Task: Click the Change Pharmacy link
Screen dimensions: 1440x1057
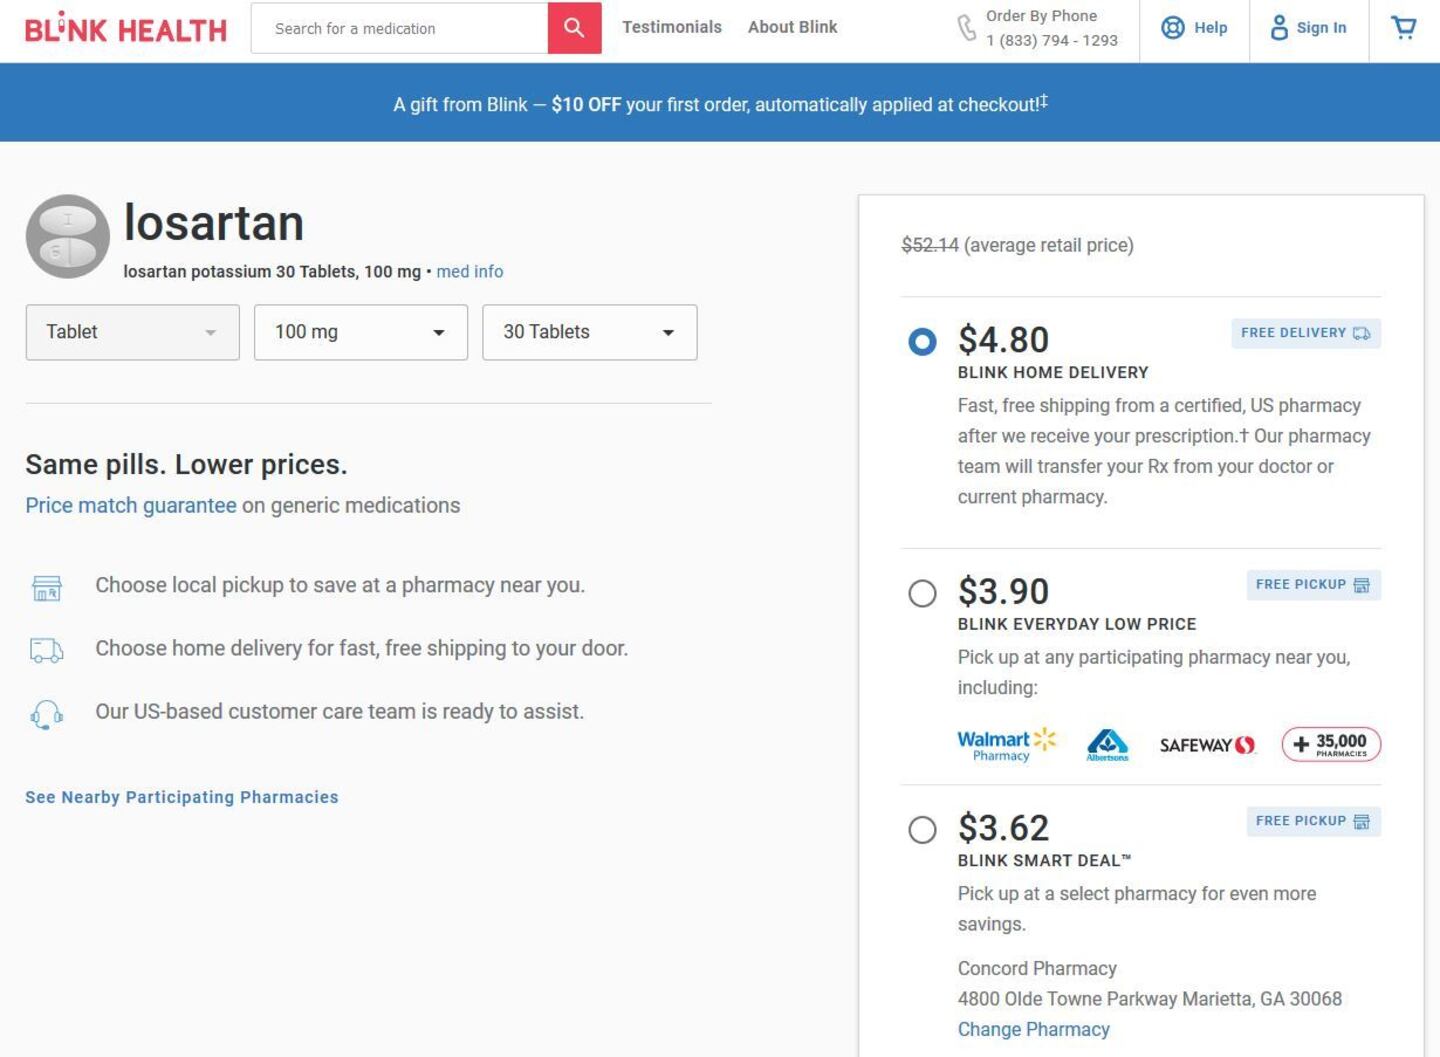Action: (1033, 1029)
